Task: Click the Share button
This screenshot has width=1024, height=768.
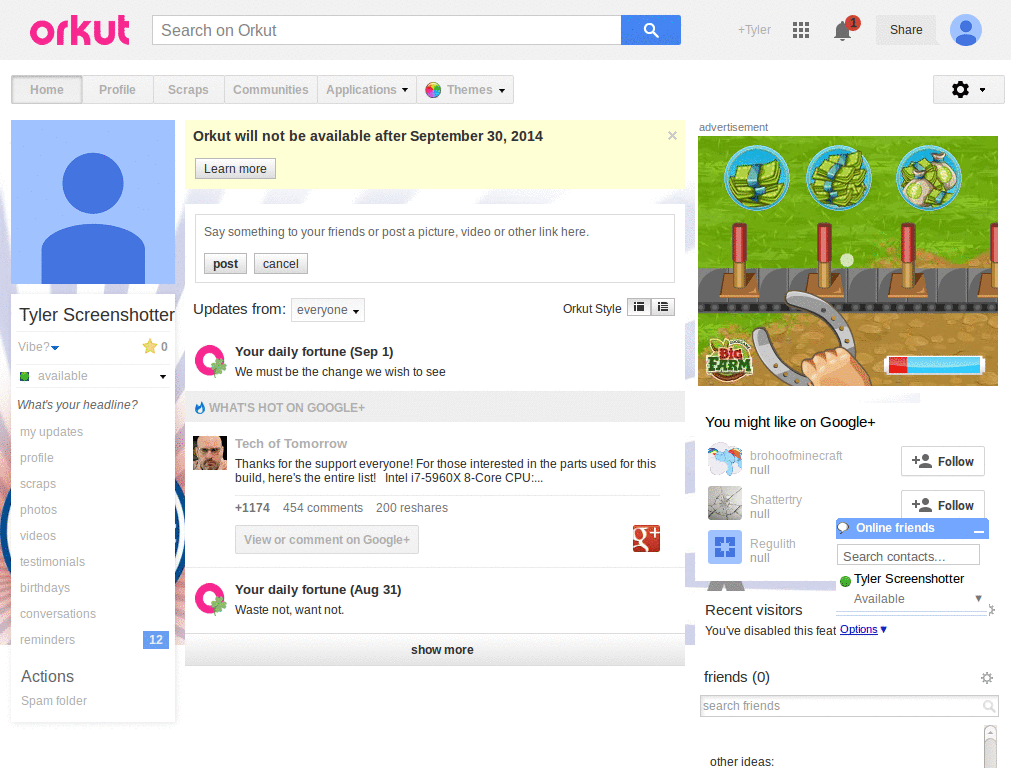Action: 906,30
